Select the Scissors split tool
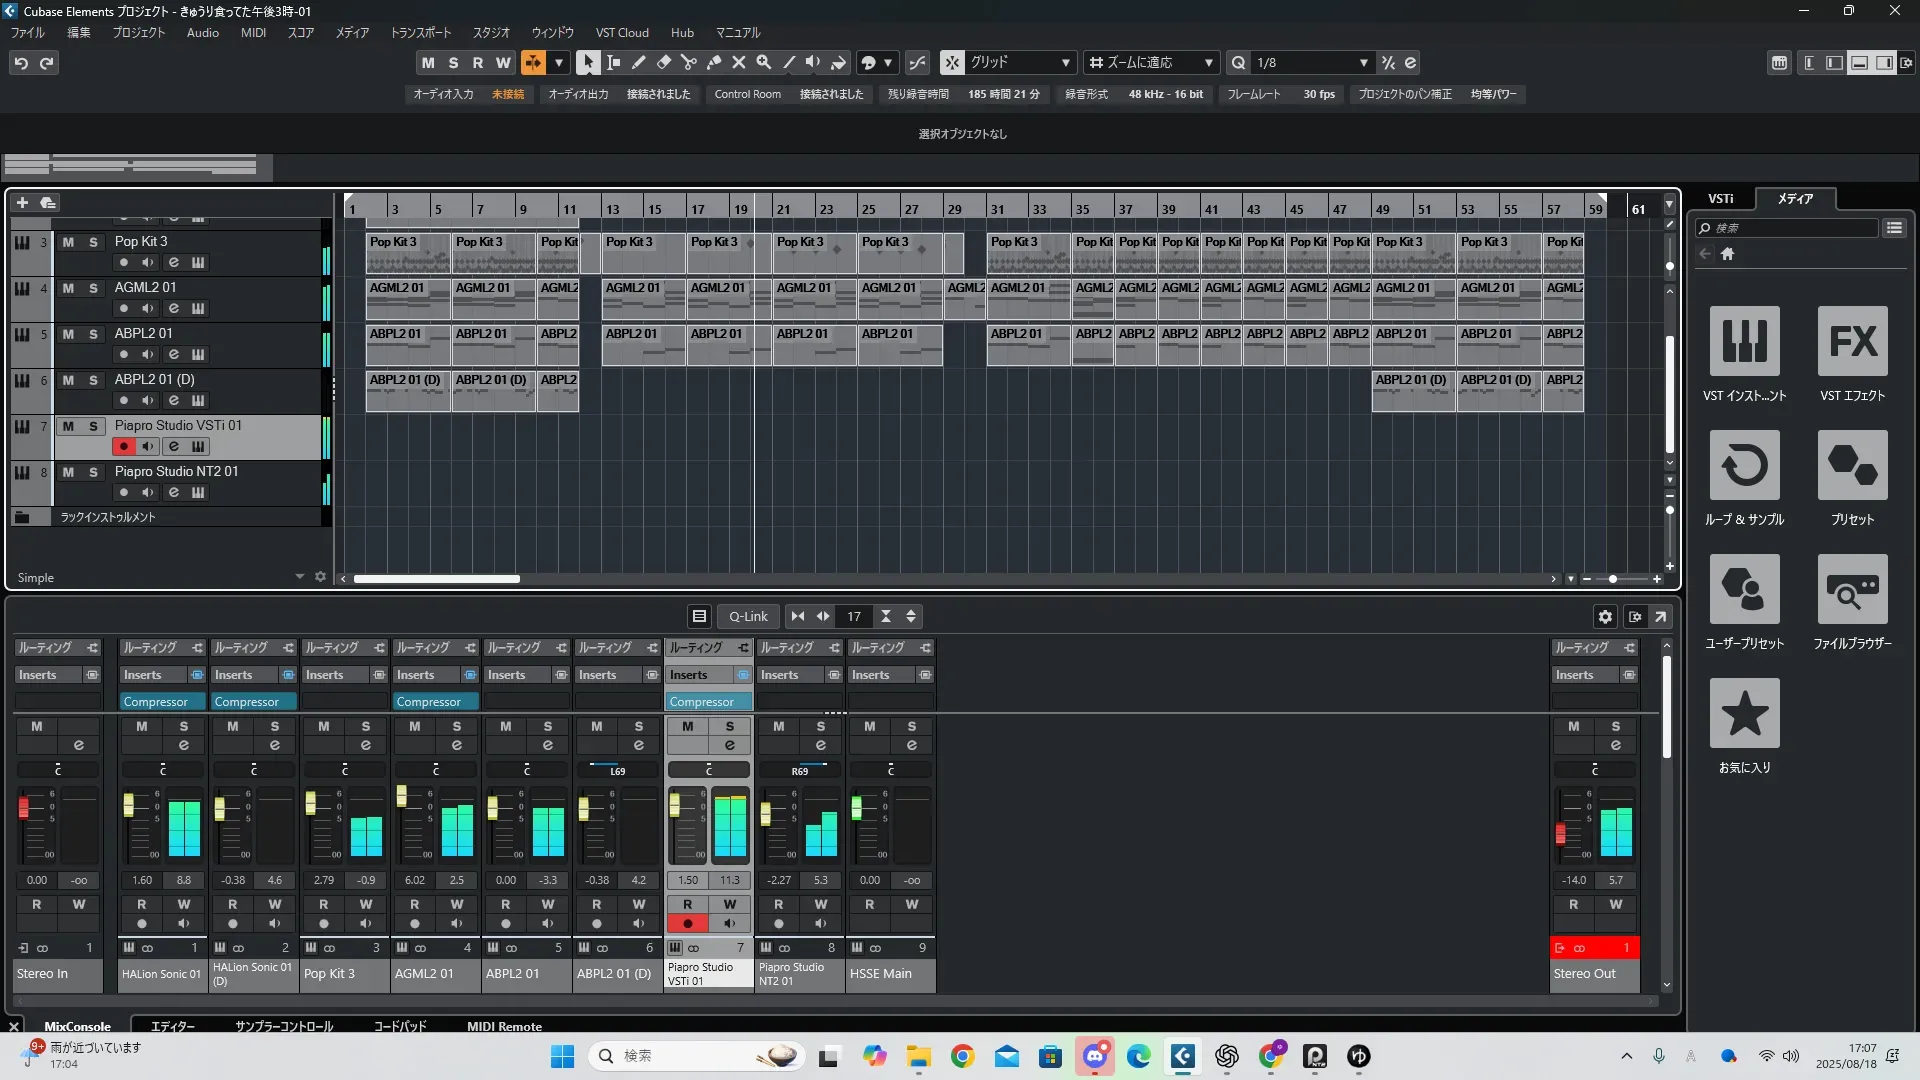The width and height of the screenshot is (1920, 1080). (x=689, y=62)
